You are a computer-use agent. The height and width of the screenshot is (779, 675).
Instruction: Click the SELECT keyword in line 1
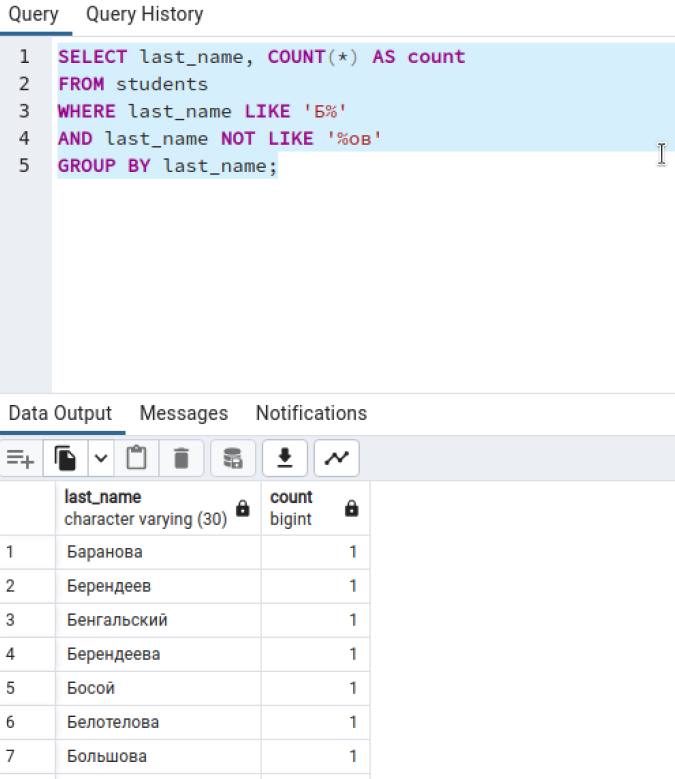[x=92, y=57]
